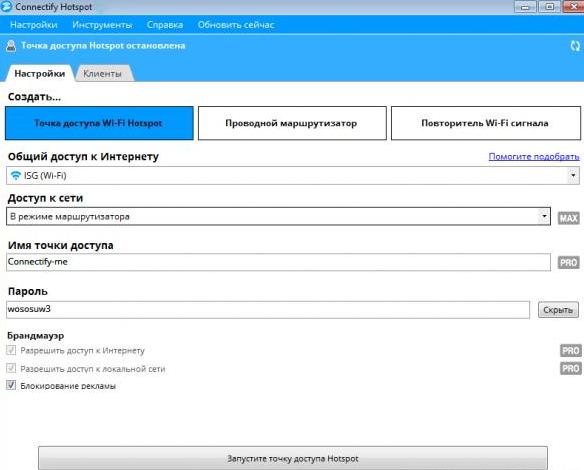
Task: Click the PRO badge next to hotspot name
Action: tap(568, 263)
